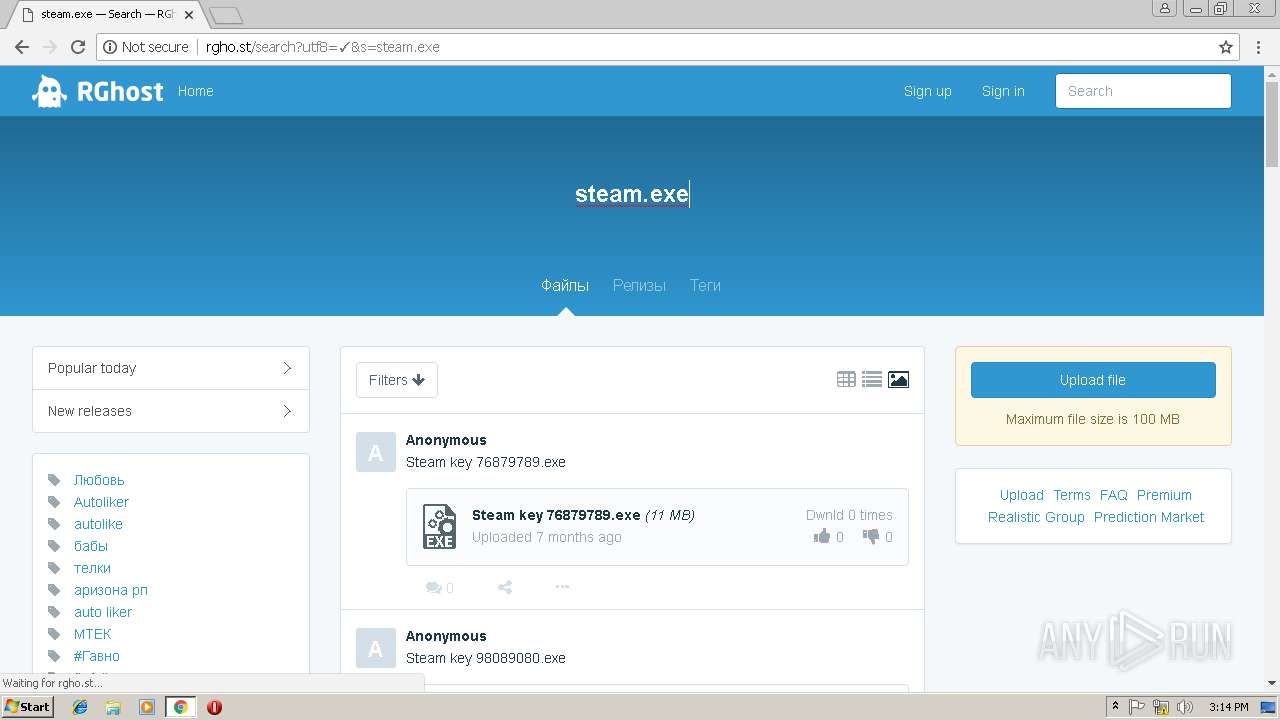Click steam.exe search query heading field
1280x720 pixels.
point(632,194)
